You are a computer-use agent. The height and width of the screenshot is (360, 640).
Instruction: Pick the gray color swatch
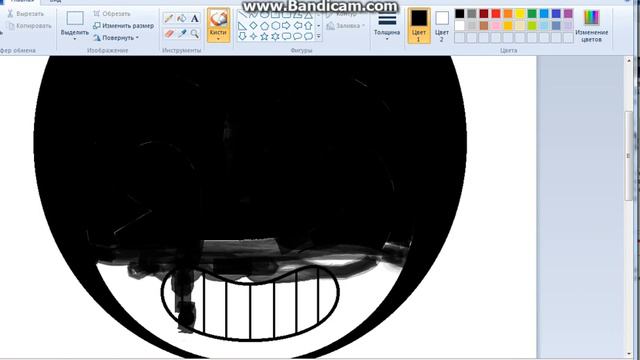tap(472, 14)
